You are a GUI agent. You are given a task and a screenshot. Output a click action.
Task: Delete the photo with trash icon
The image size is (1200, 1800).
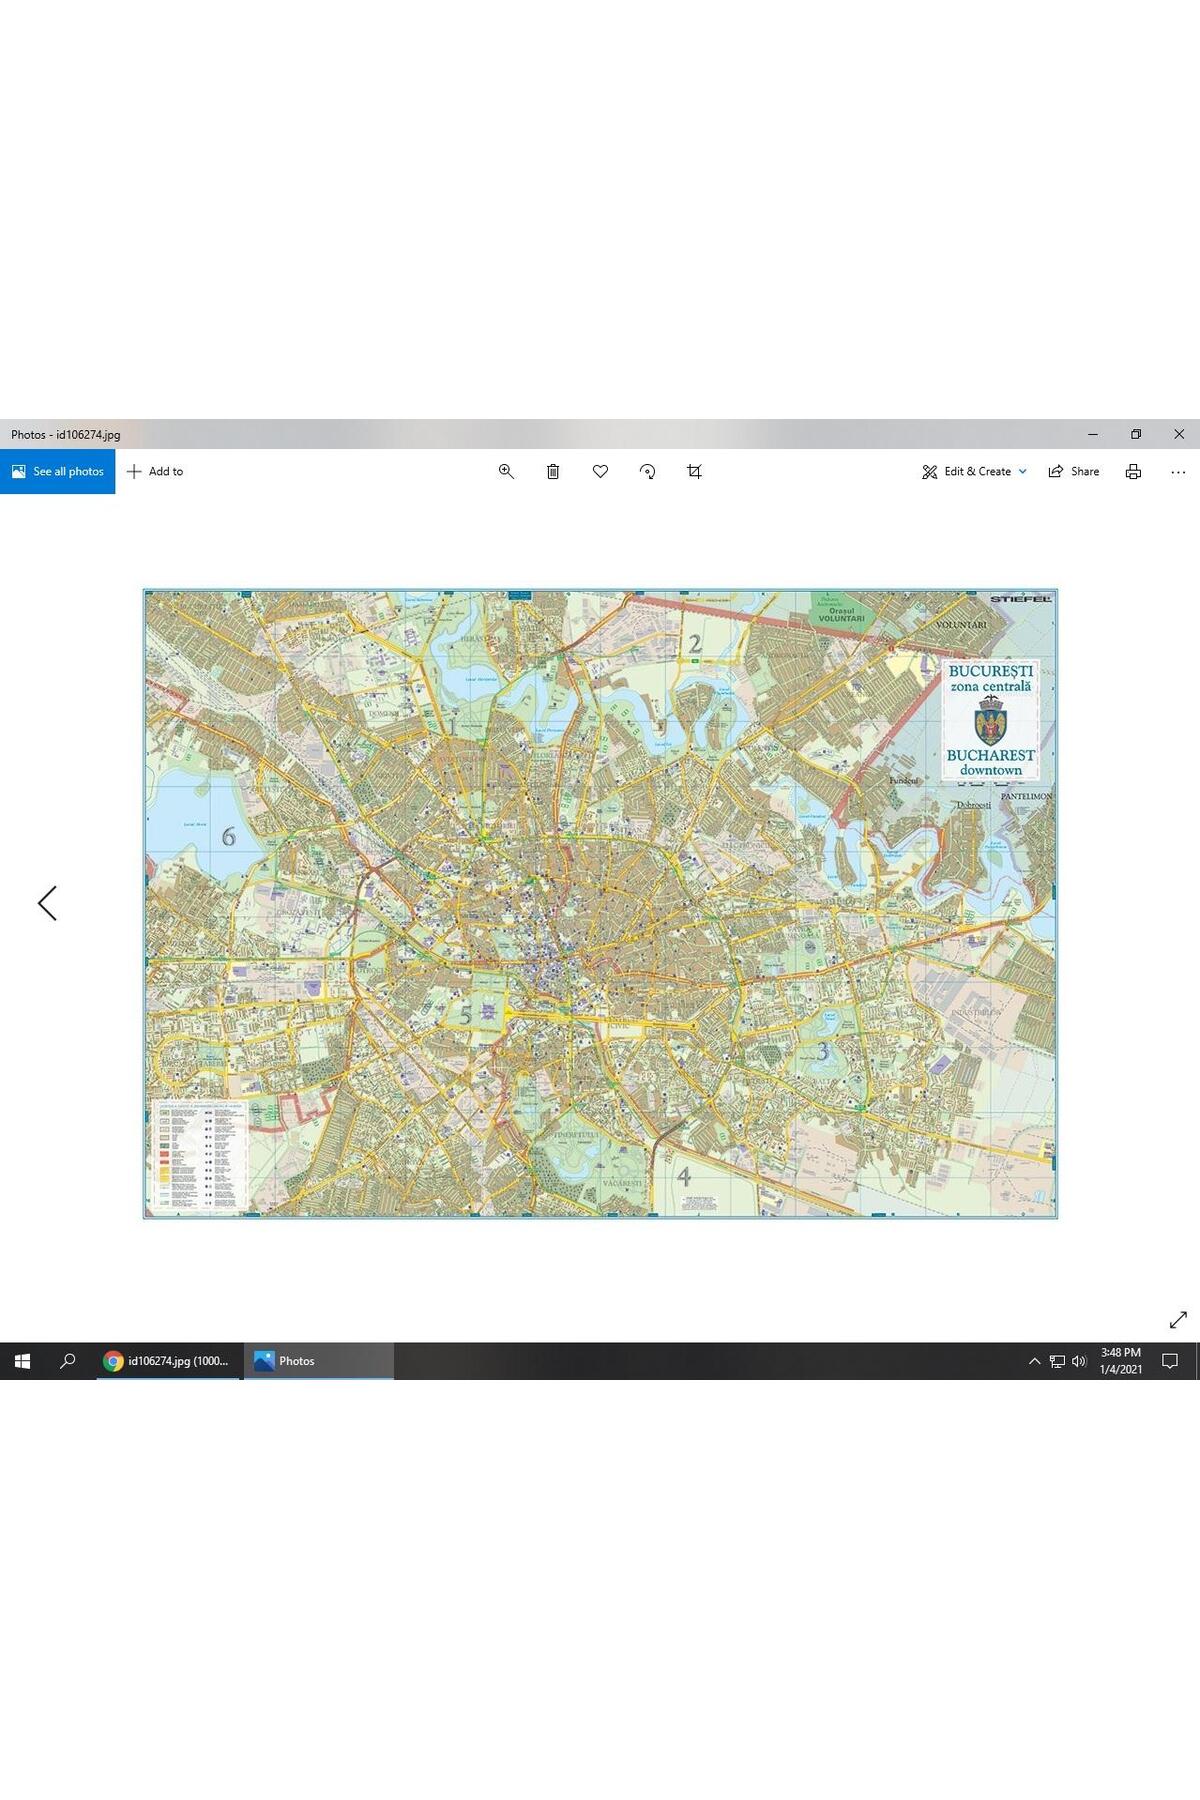tap(553, 471)
